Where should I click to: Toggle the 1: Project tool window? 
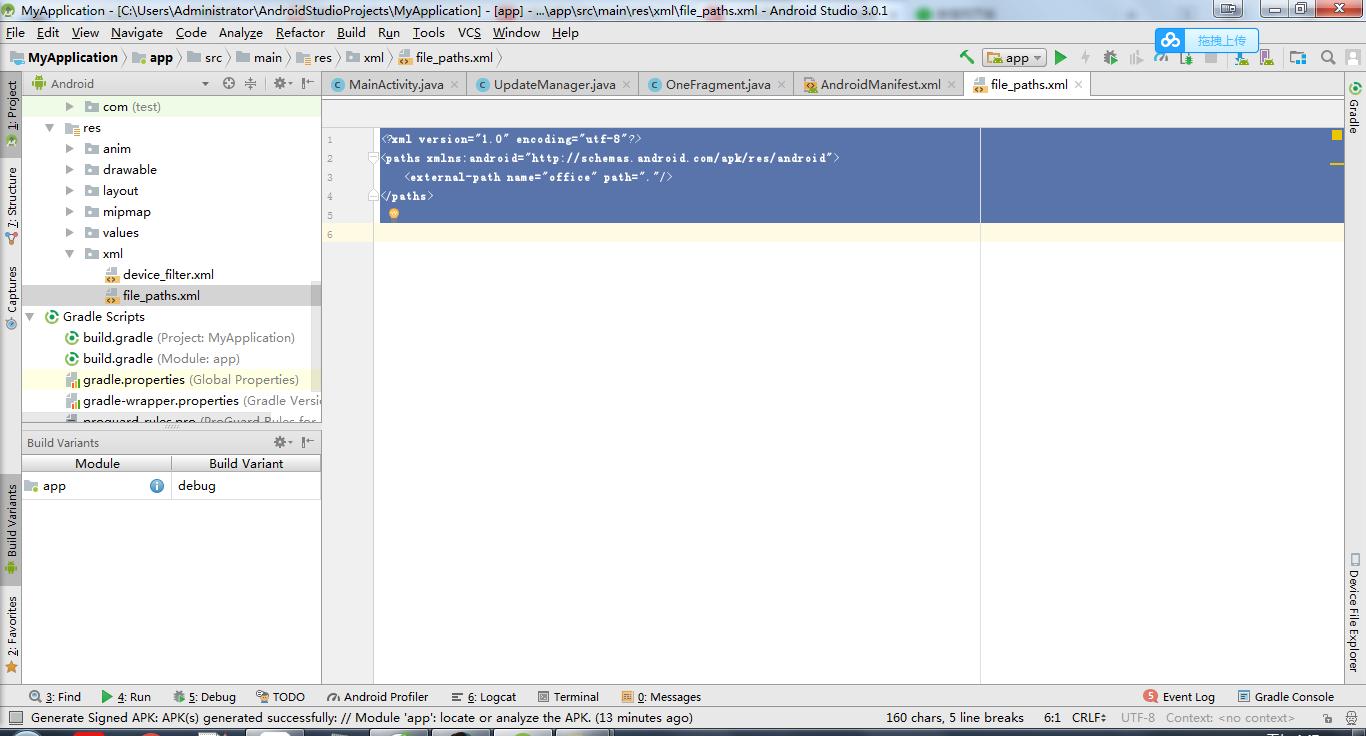12,113
